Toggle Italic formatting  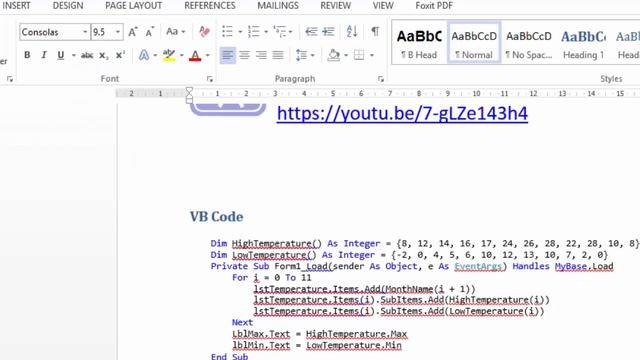click(x=44, y=55)
